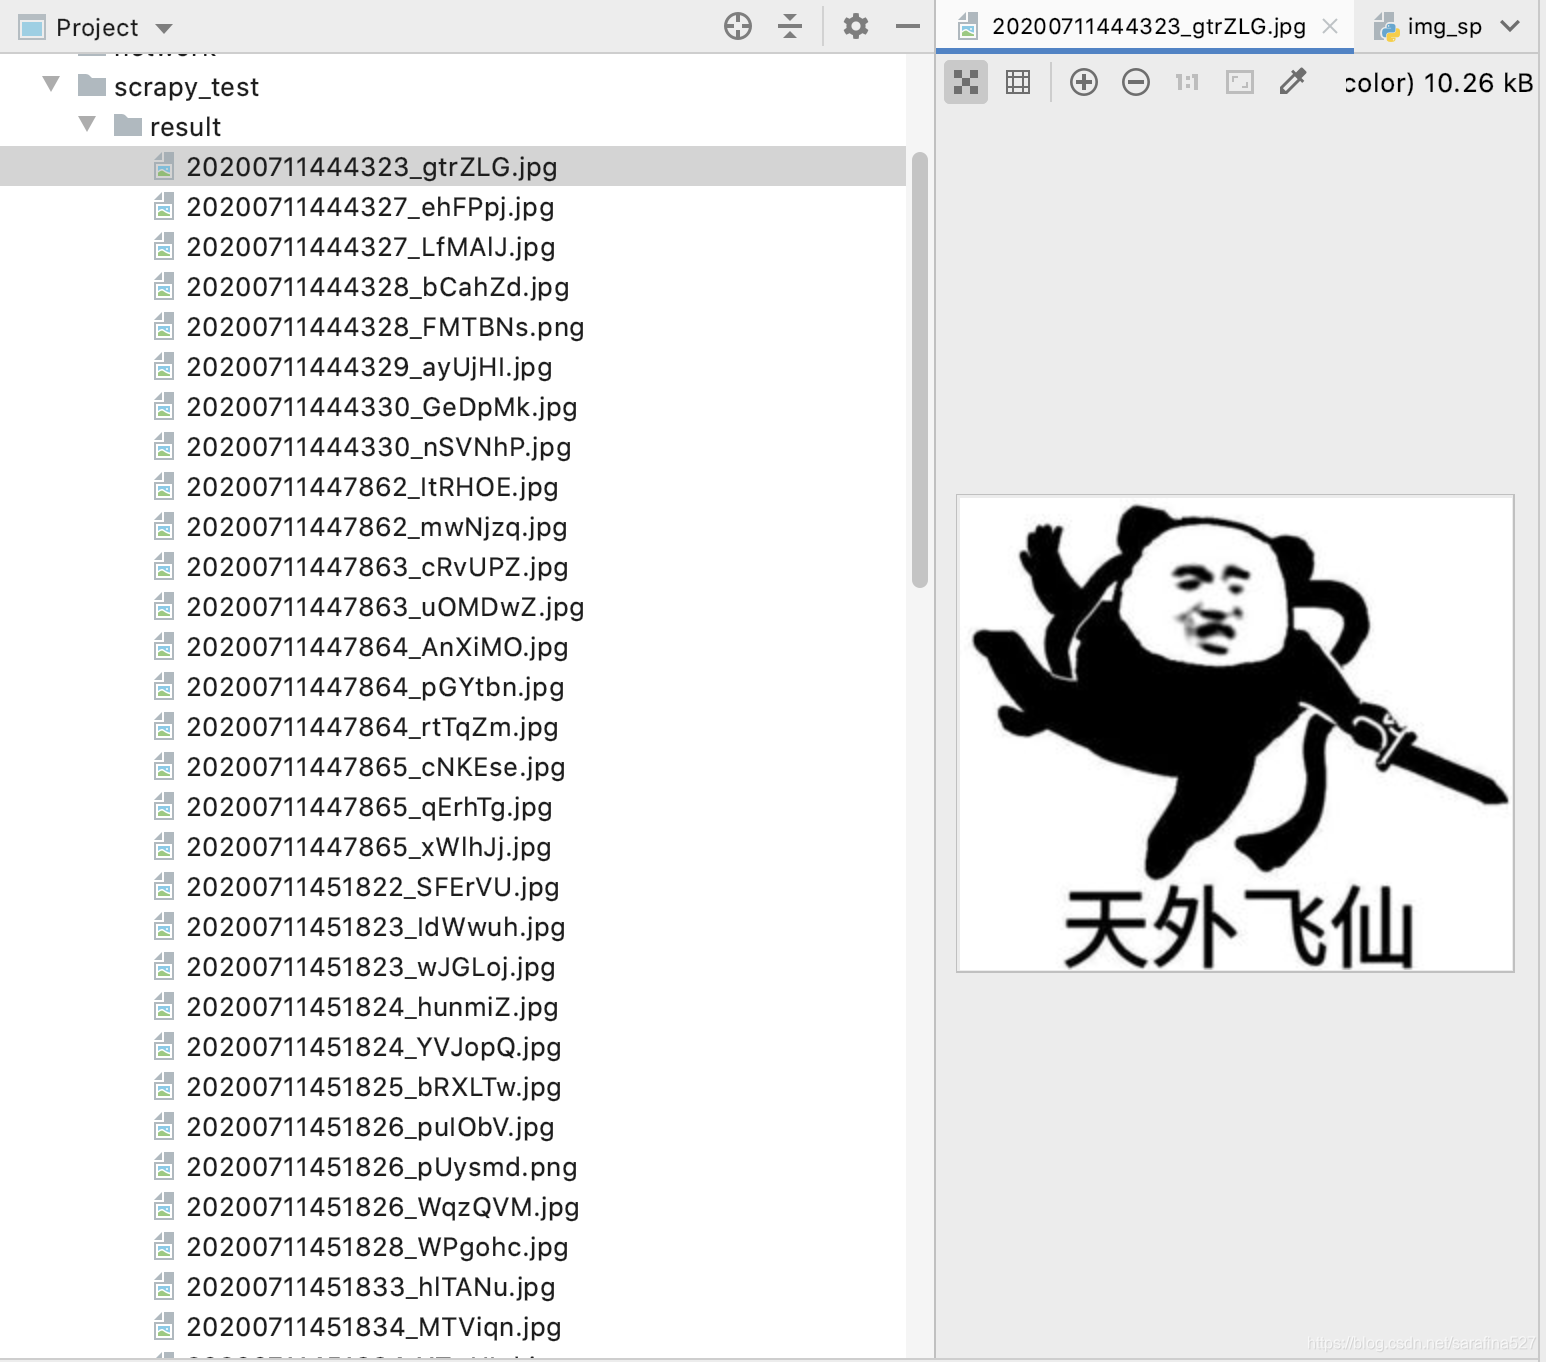Click the image file icon beside 20200711444328_FMTBNs.png
The height and width of the screenshot is (1362, 1546).
click(x=164, y=326)
